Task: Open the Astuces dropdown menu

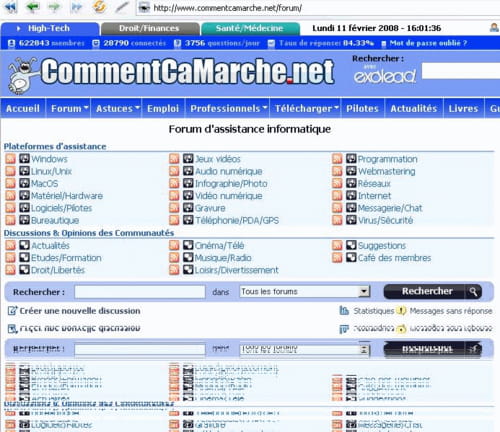Action: 117,108
